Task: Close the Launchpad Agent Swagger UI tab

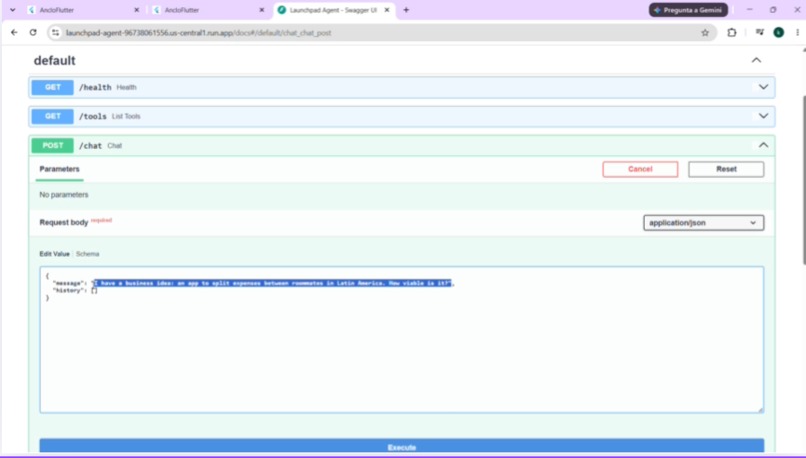Action: (x=387, y=10)
